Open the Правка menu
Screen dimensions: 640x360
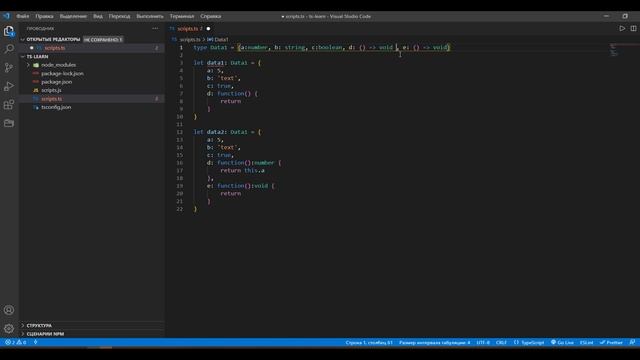(x=44, y=16)
